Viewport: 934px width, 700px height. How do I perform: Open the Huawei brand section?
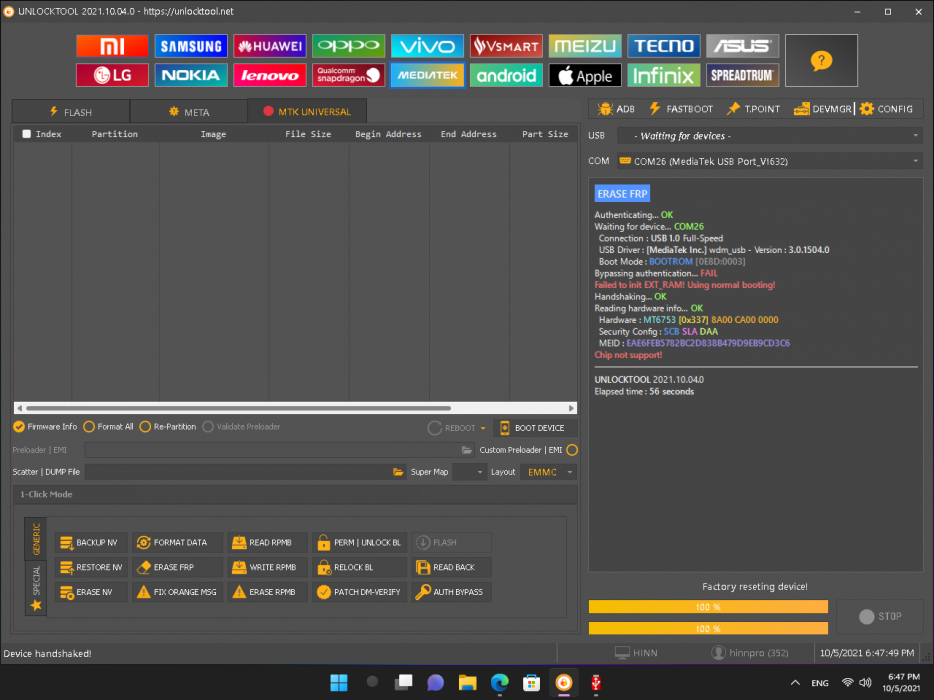pyautogui.click(x=270, y=46)
